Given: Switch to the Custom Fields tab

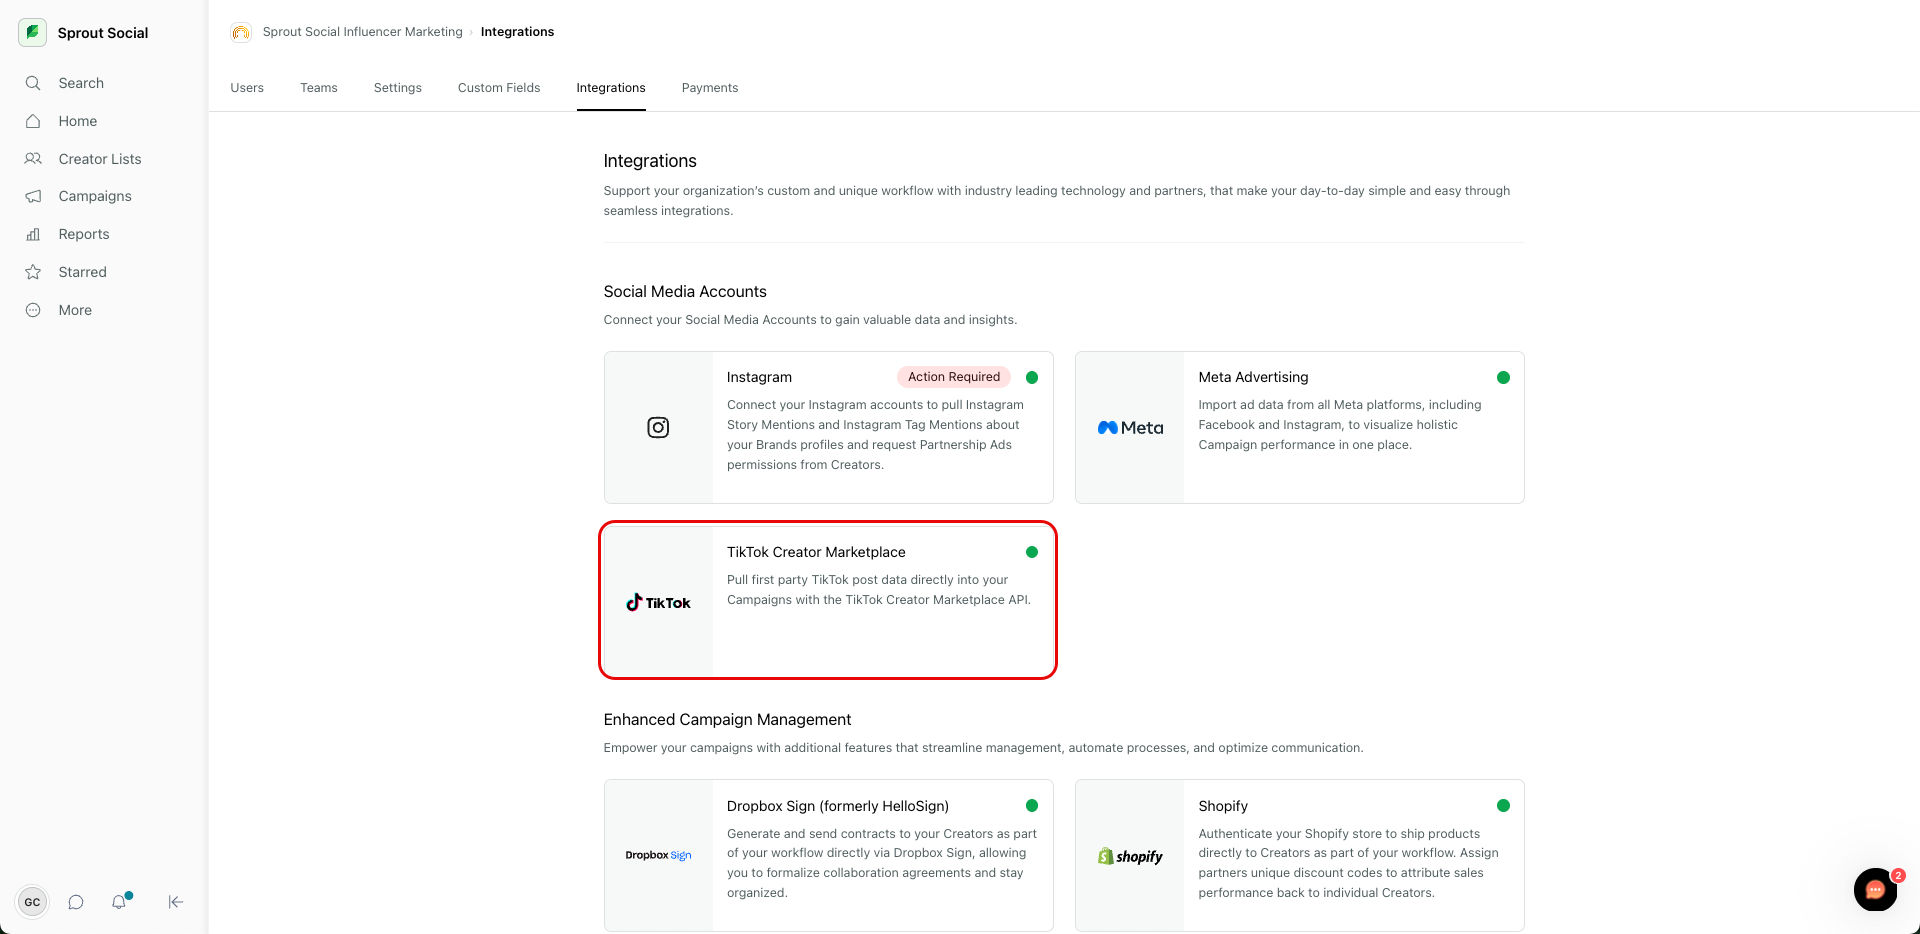Looking at the screenshot, I should 499,88.
